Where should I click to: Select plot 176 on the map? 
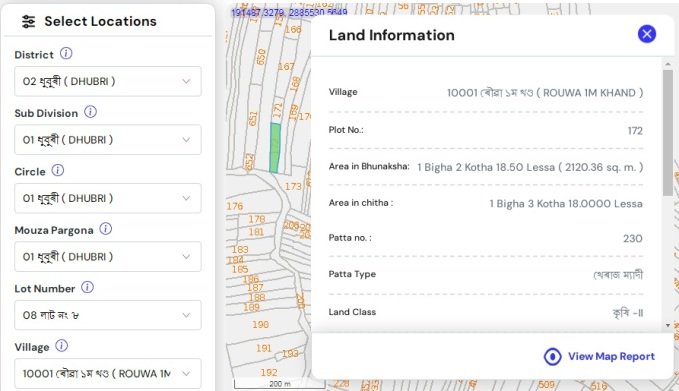(235, 206)
